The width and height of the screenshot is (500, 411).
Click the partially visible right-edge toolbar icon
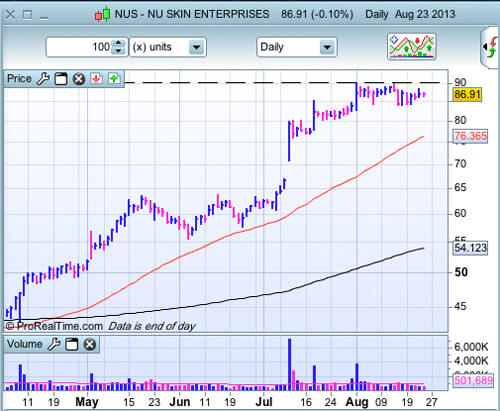coord(490,47)
